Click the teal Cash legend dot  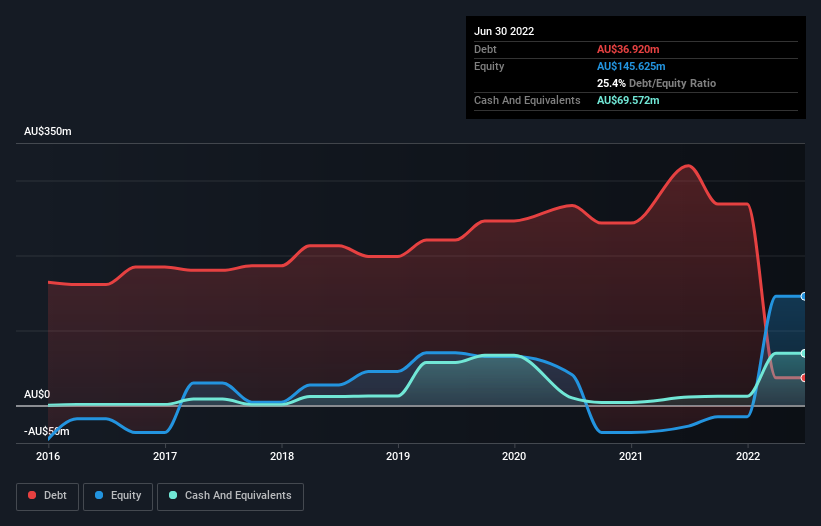[173, 495]
